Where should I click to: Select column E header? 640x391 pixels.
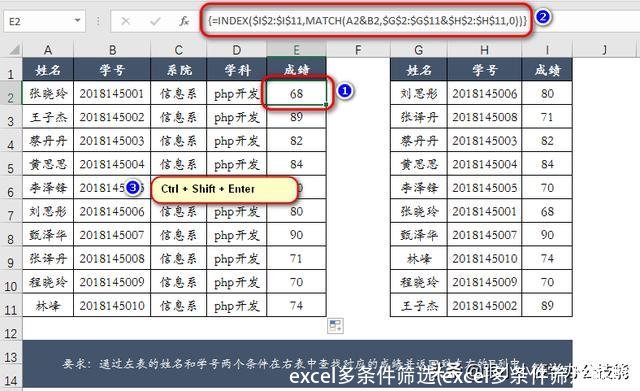(296, 50)
